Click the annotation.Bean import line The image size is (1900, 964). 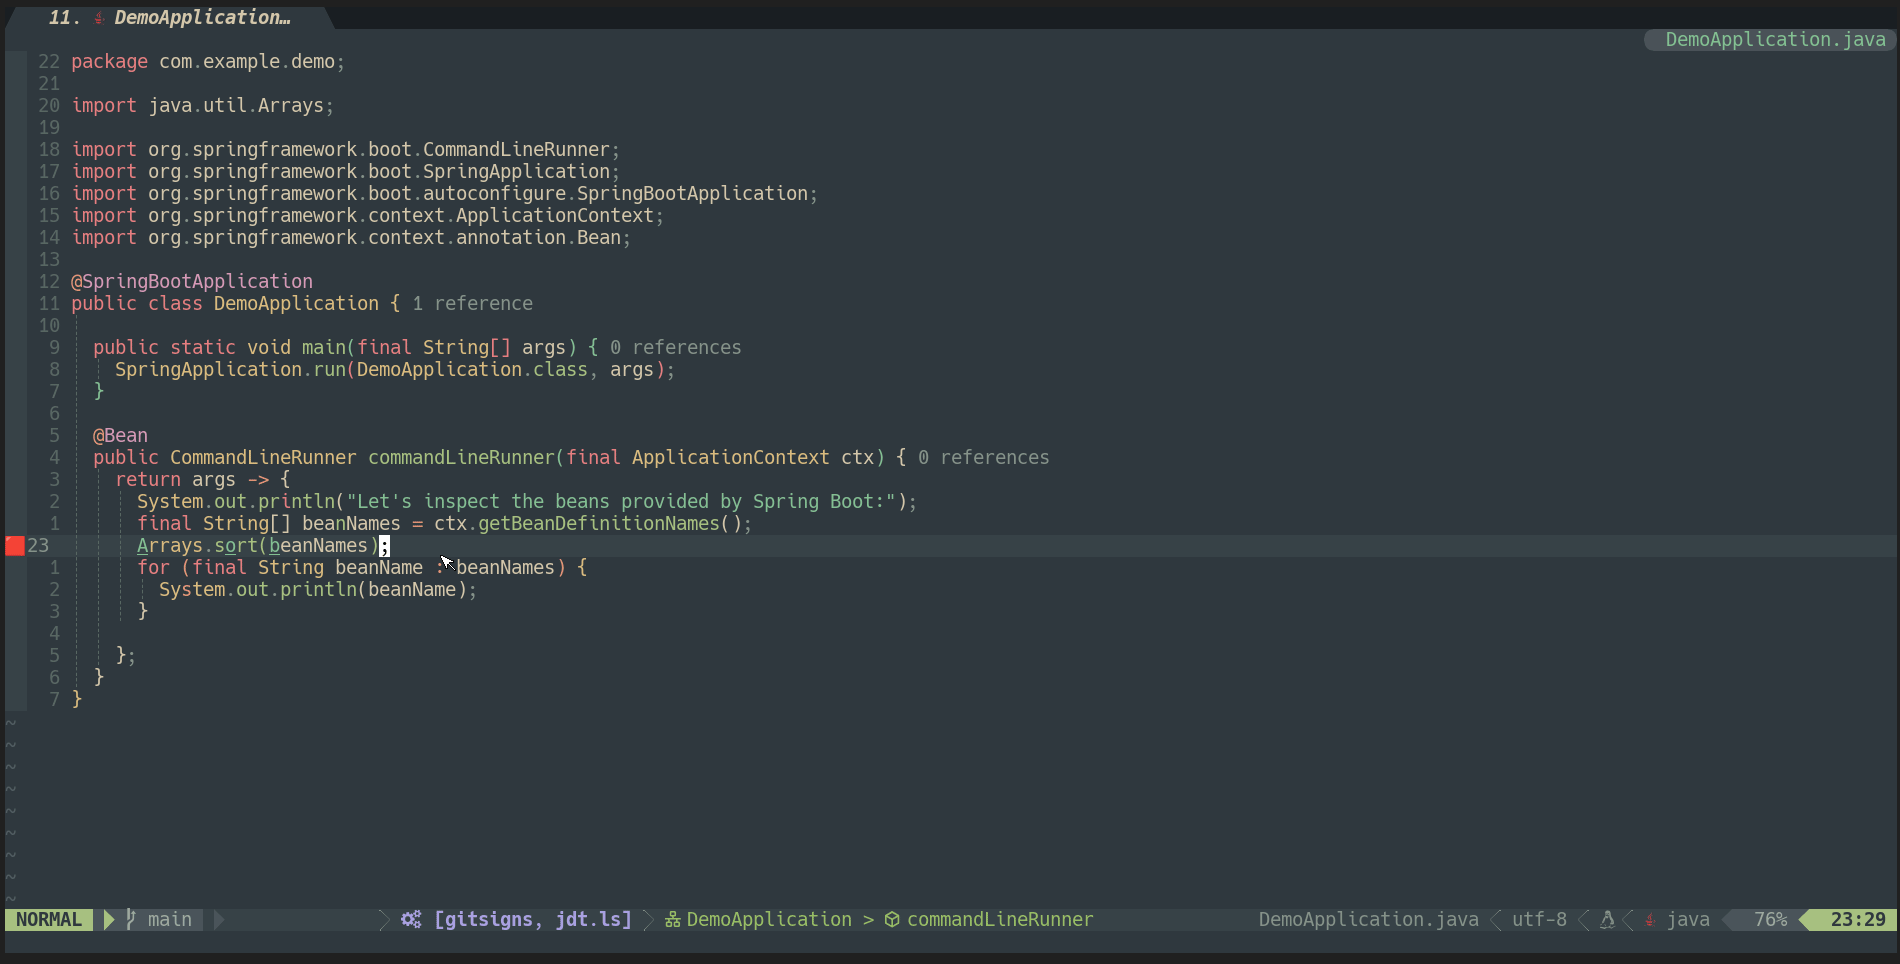click(x=351, y=237)
